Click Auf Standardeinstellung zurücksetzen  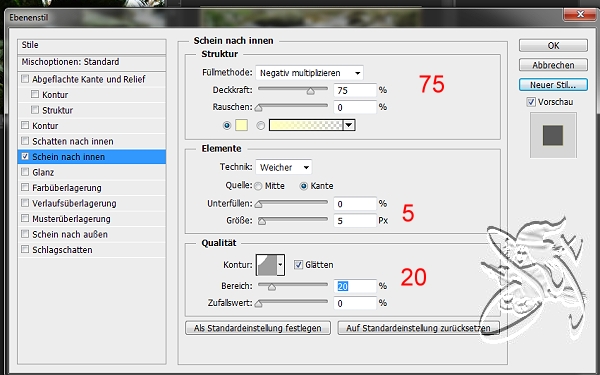pos(419,328)
